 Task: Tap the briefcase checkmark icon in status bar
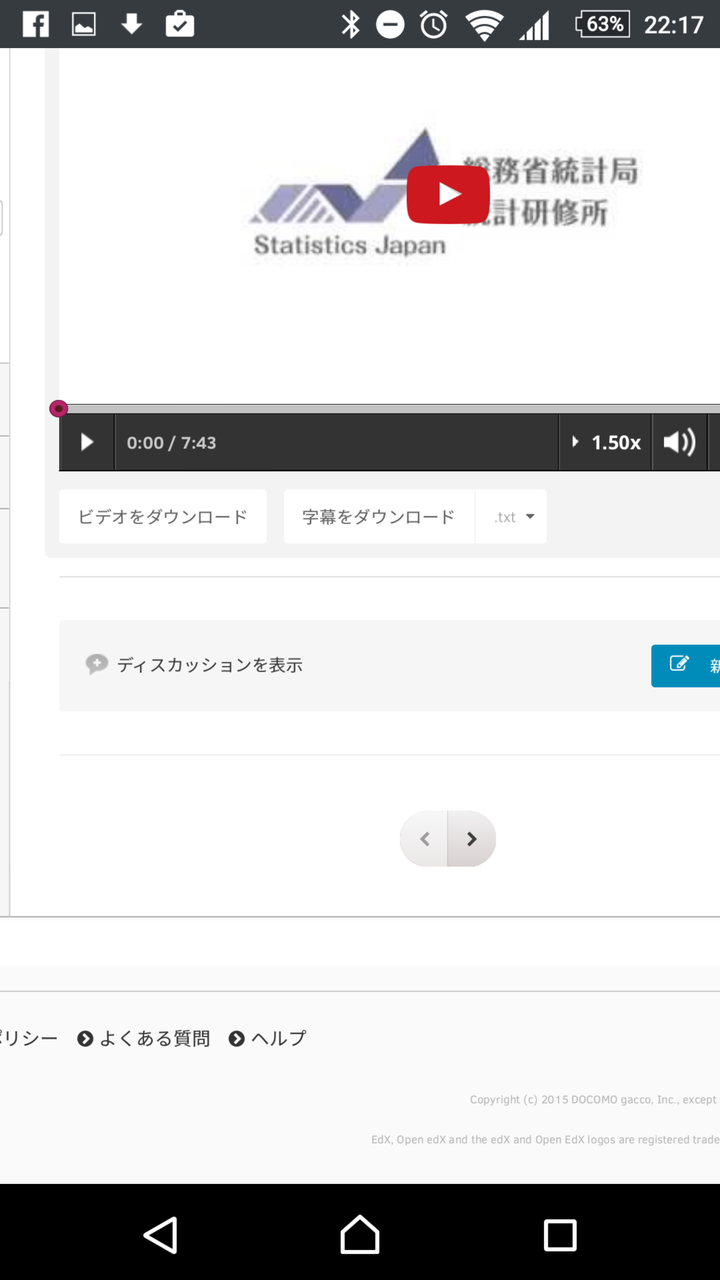coord(180,24)
